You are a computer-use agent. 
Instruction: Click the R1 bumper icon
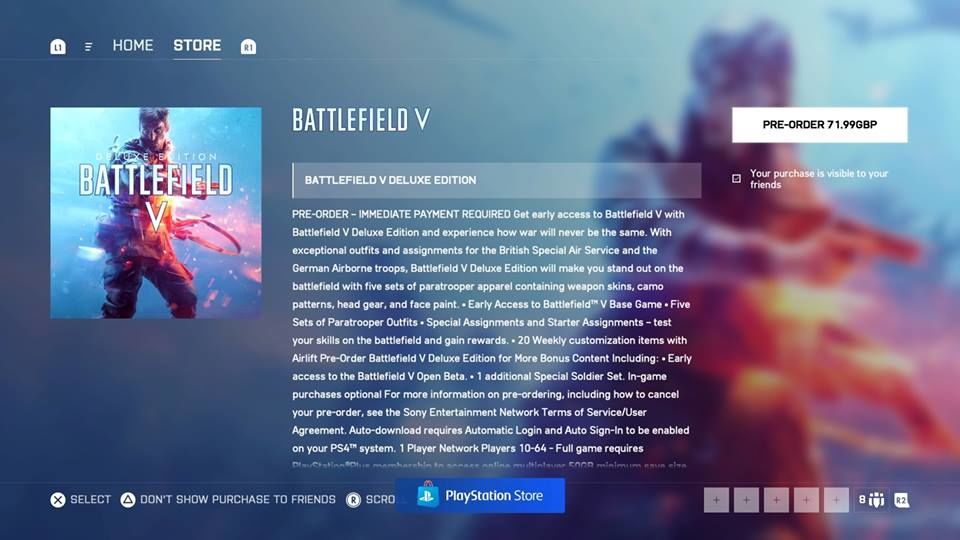point(248,47)
